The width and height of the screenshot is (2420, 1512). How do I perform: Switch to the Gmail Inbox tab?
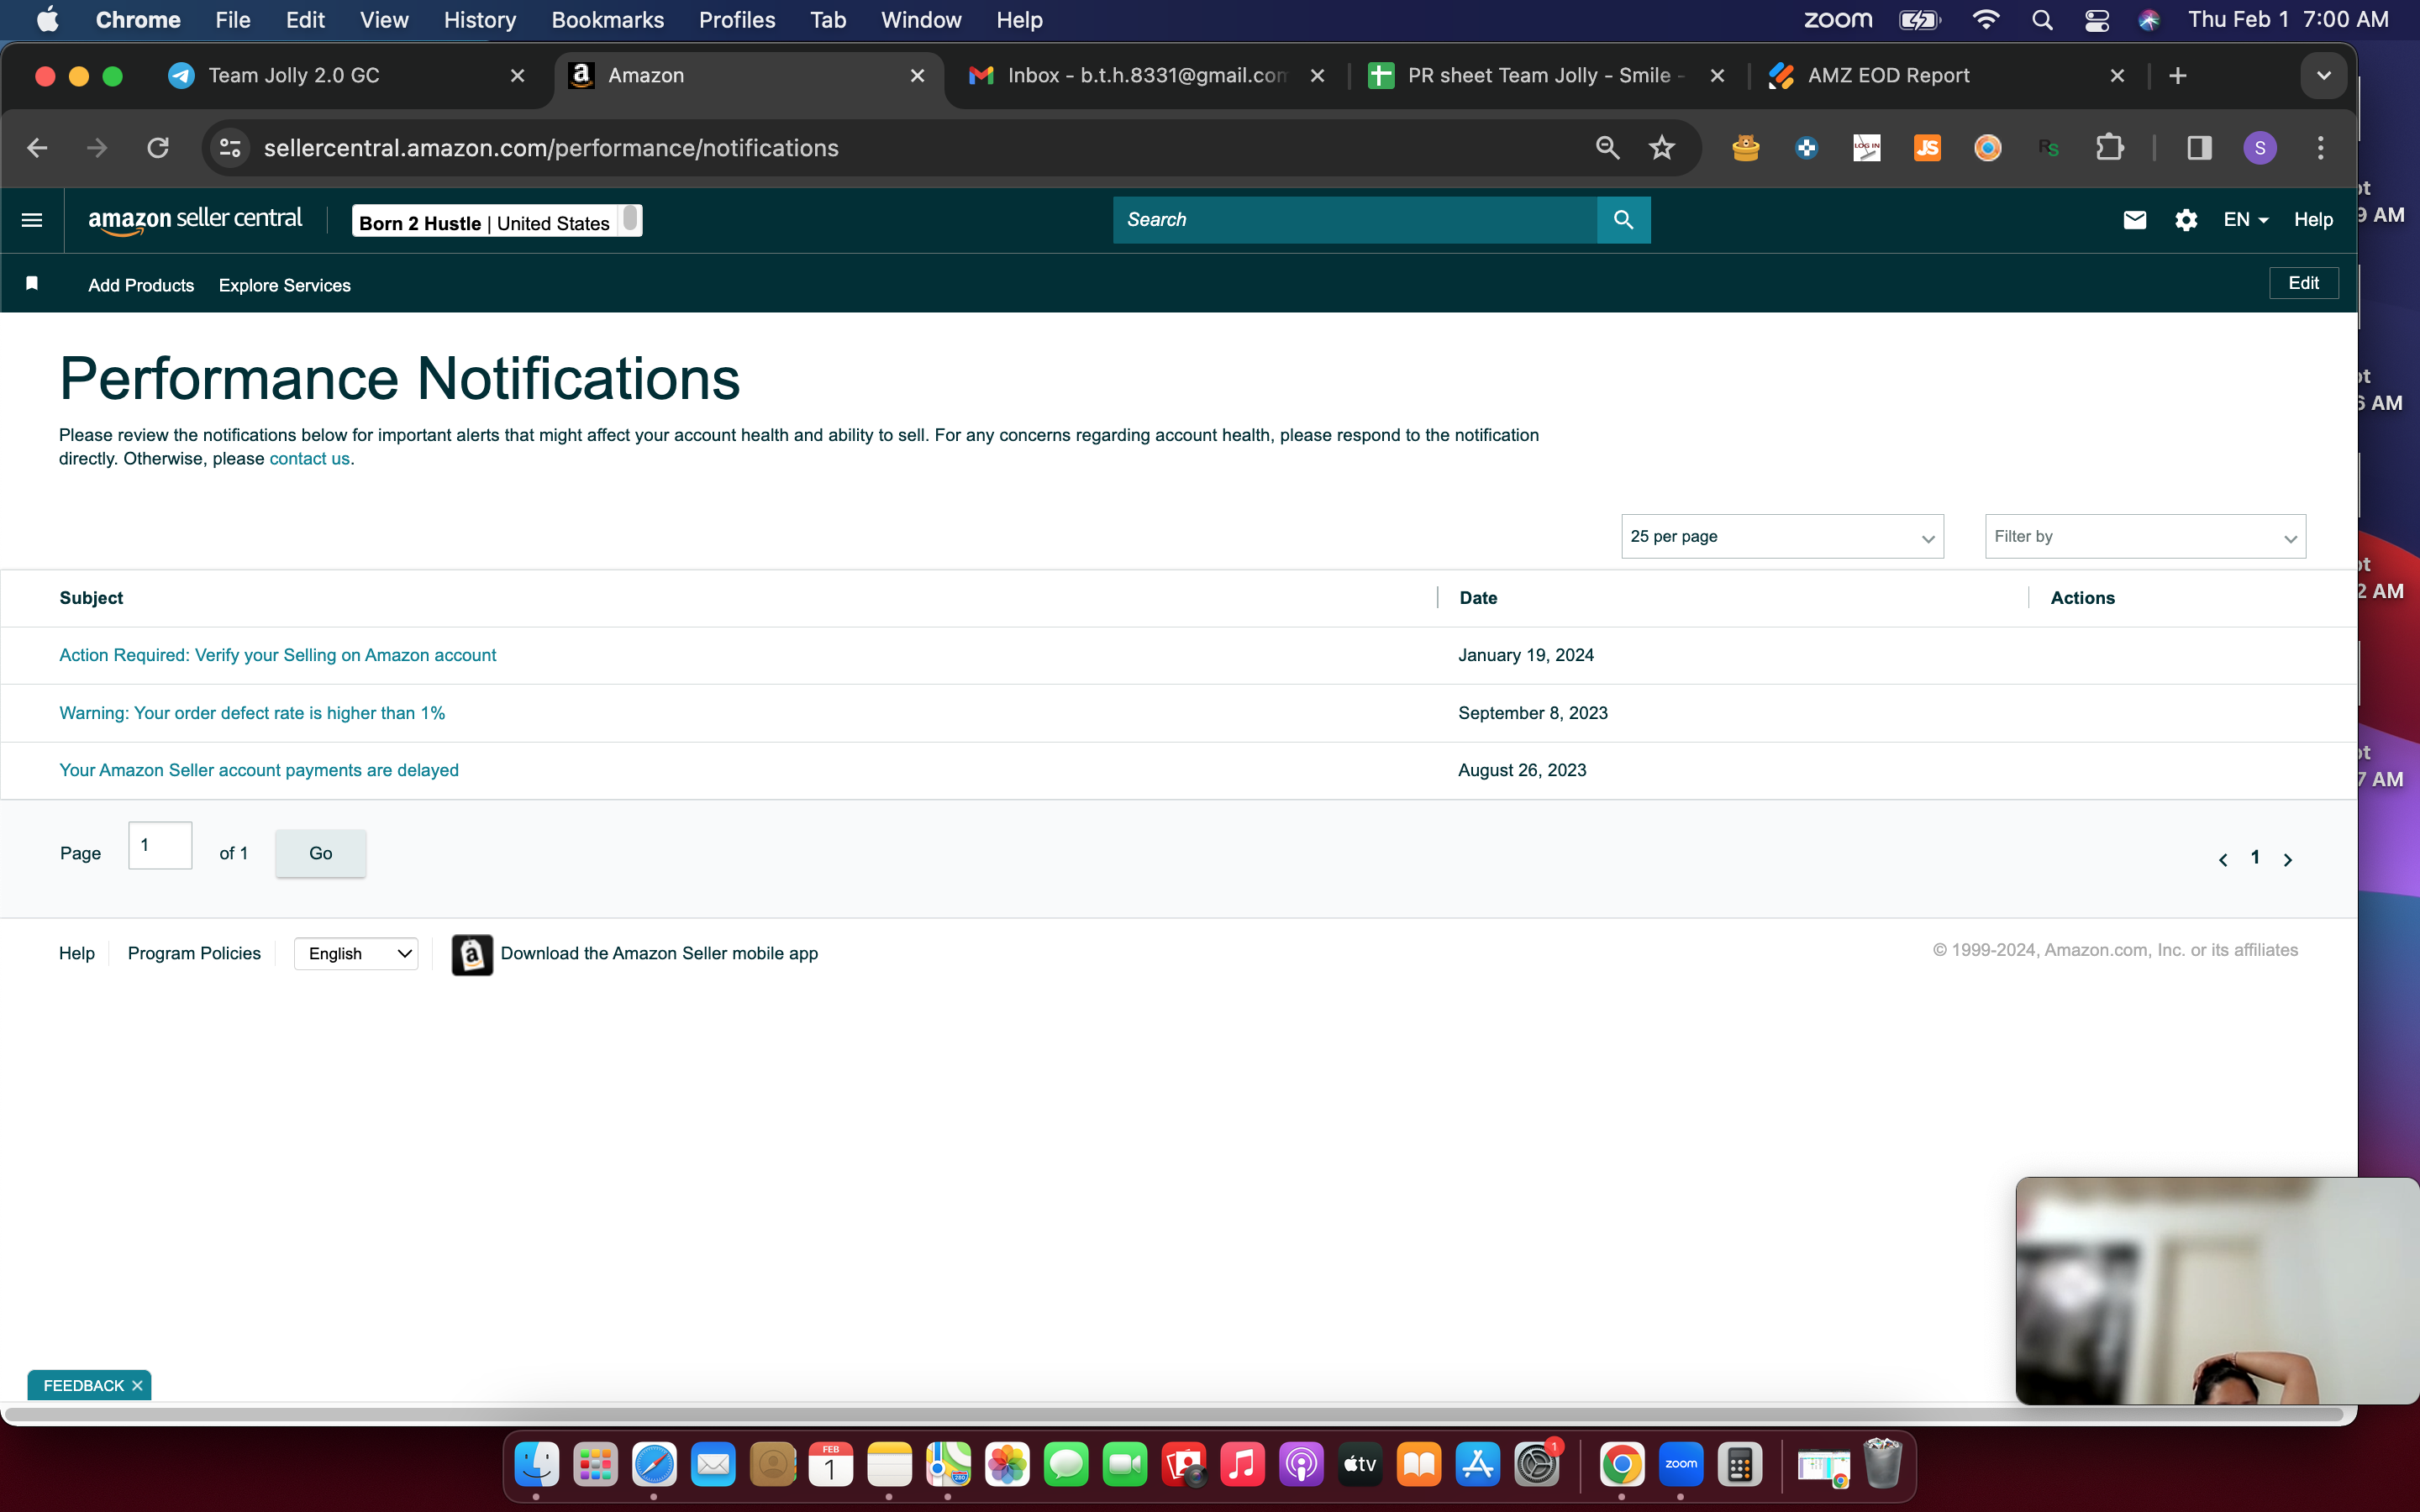pos(1146,76)
